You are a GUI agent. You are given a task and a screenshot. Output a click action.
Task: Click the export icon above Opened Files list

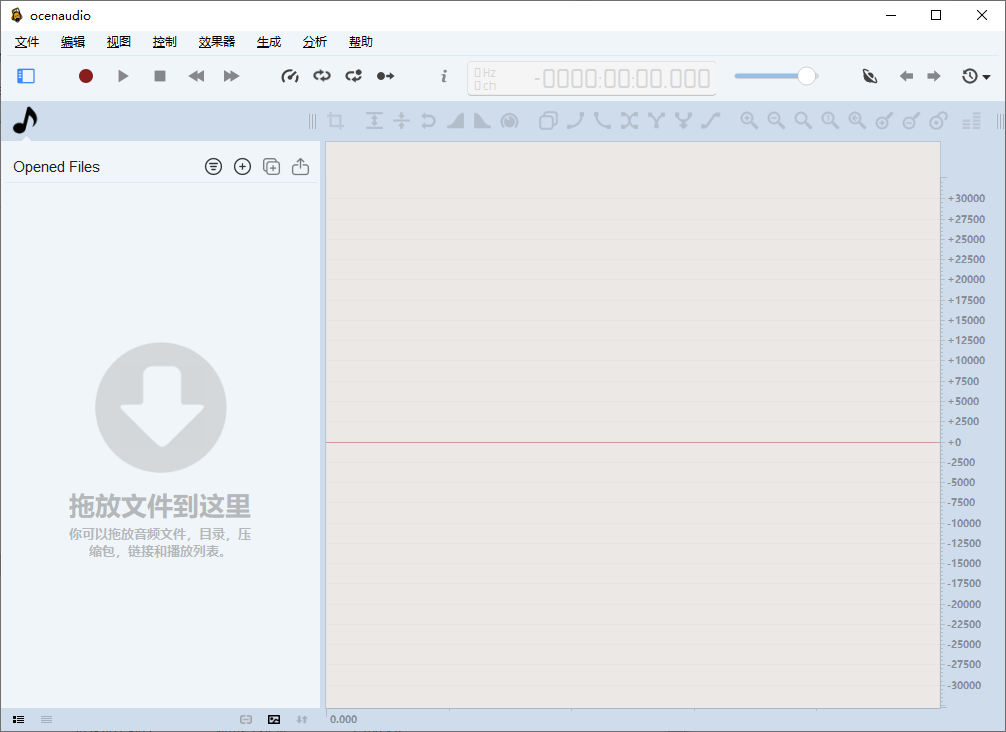pos(300,166)
